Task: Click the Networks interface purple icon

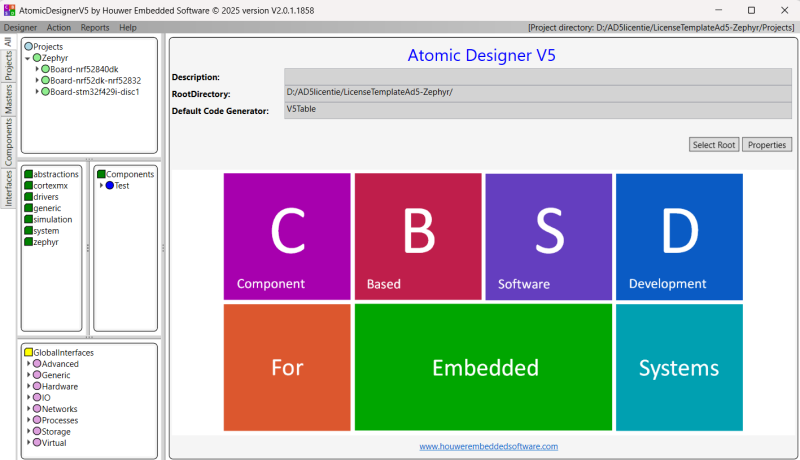Action: pos(37,408)
